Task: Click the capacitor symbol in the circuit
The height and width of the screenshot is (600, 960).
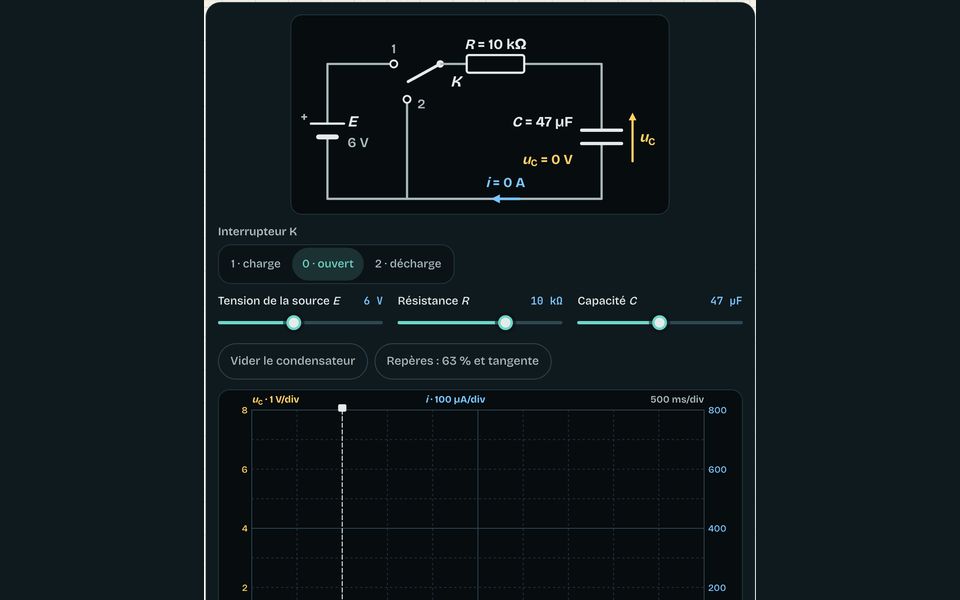Action: pyautogui.click(x=601, y=137)
